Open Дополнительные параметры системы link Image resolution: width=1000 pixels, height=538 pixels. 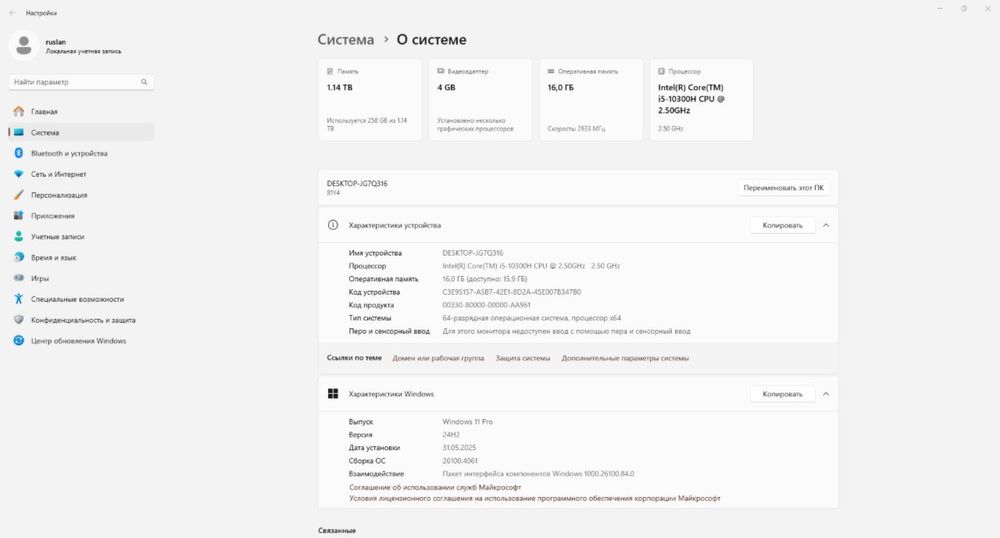[625, 358]
